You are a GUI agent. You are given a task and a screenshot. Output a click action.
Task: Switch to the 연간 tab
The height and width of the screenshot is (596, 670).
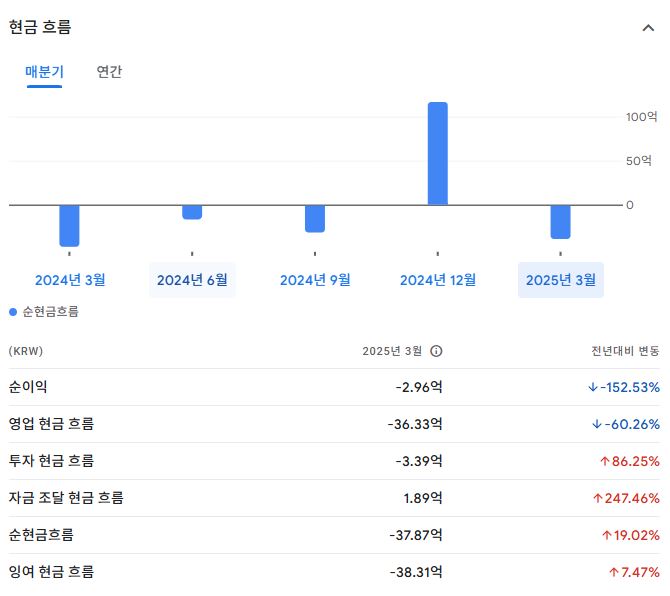pos(109,71)
